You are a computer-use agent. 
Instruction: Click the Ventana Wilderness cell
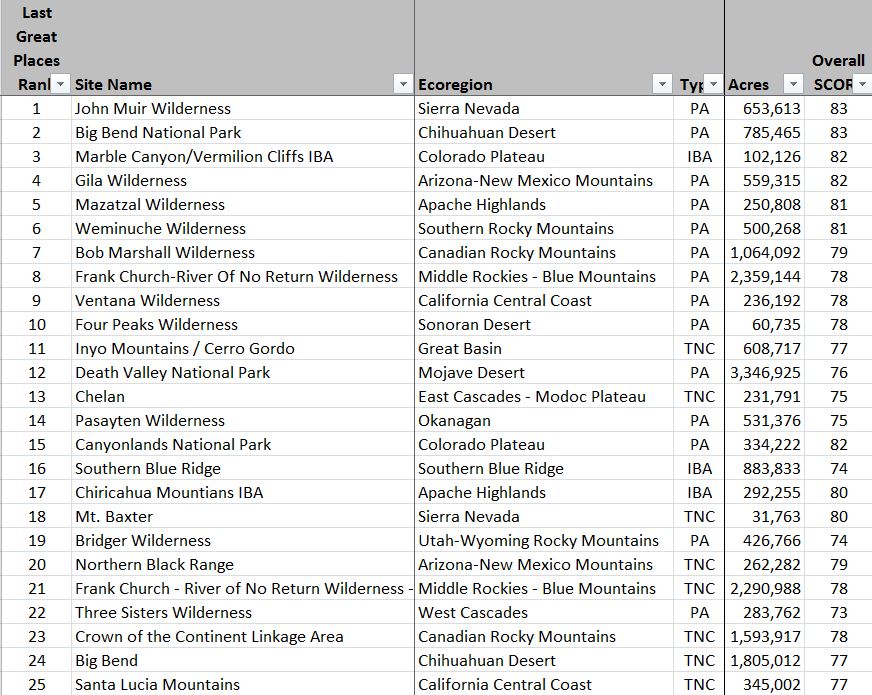(242, 300)
